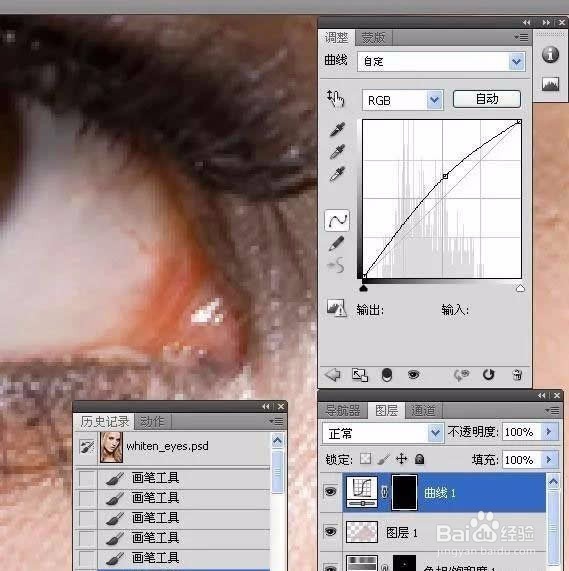
Task: Select the on-image targeted adjustment hand tool
Action: pos(335,98)
